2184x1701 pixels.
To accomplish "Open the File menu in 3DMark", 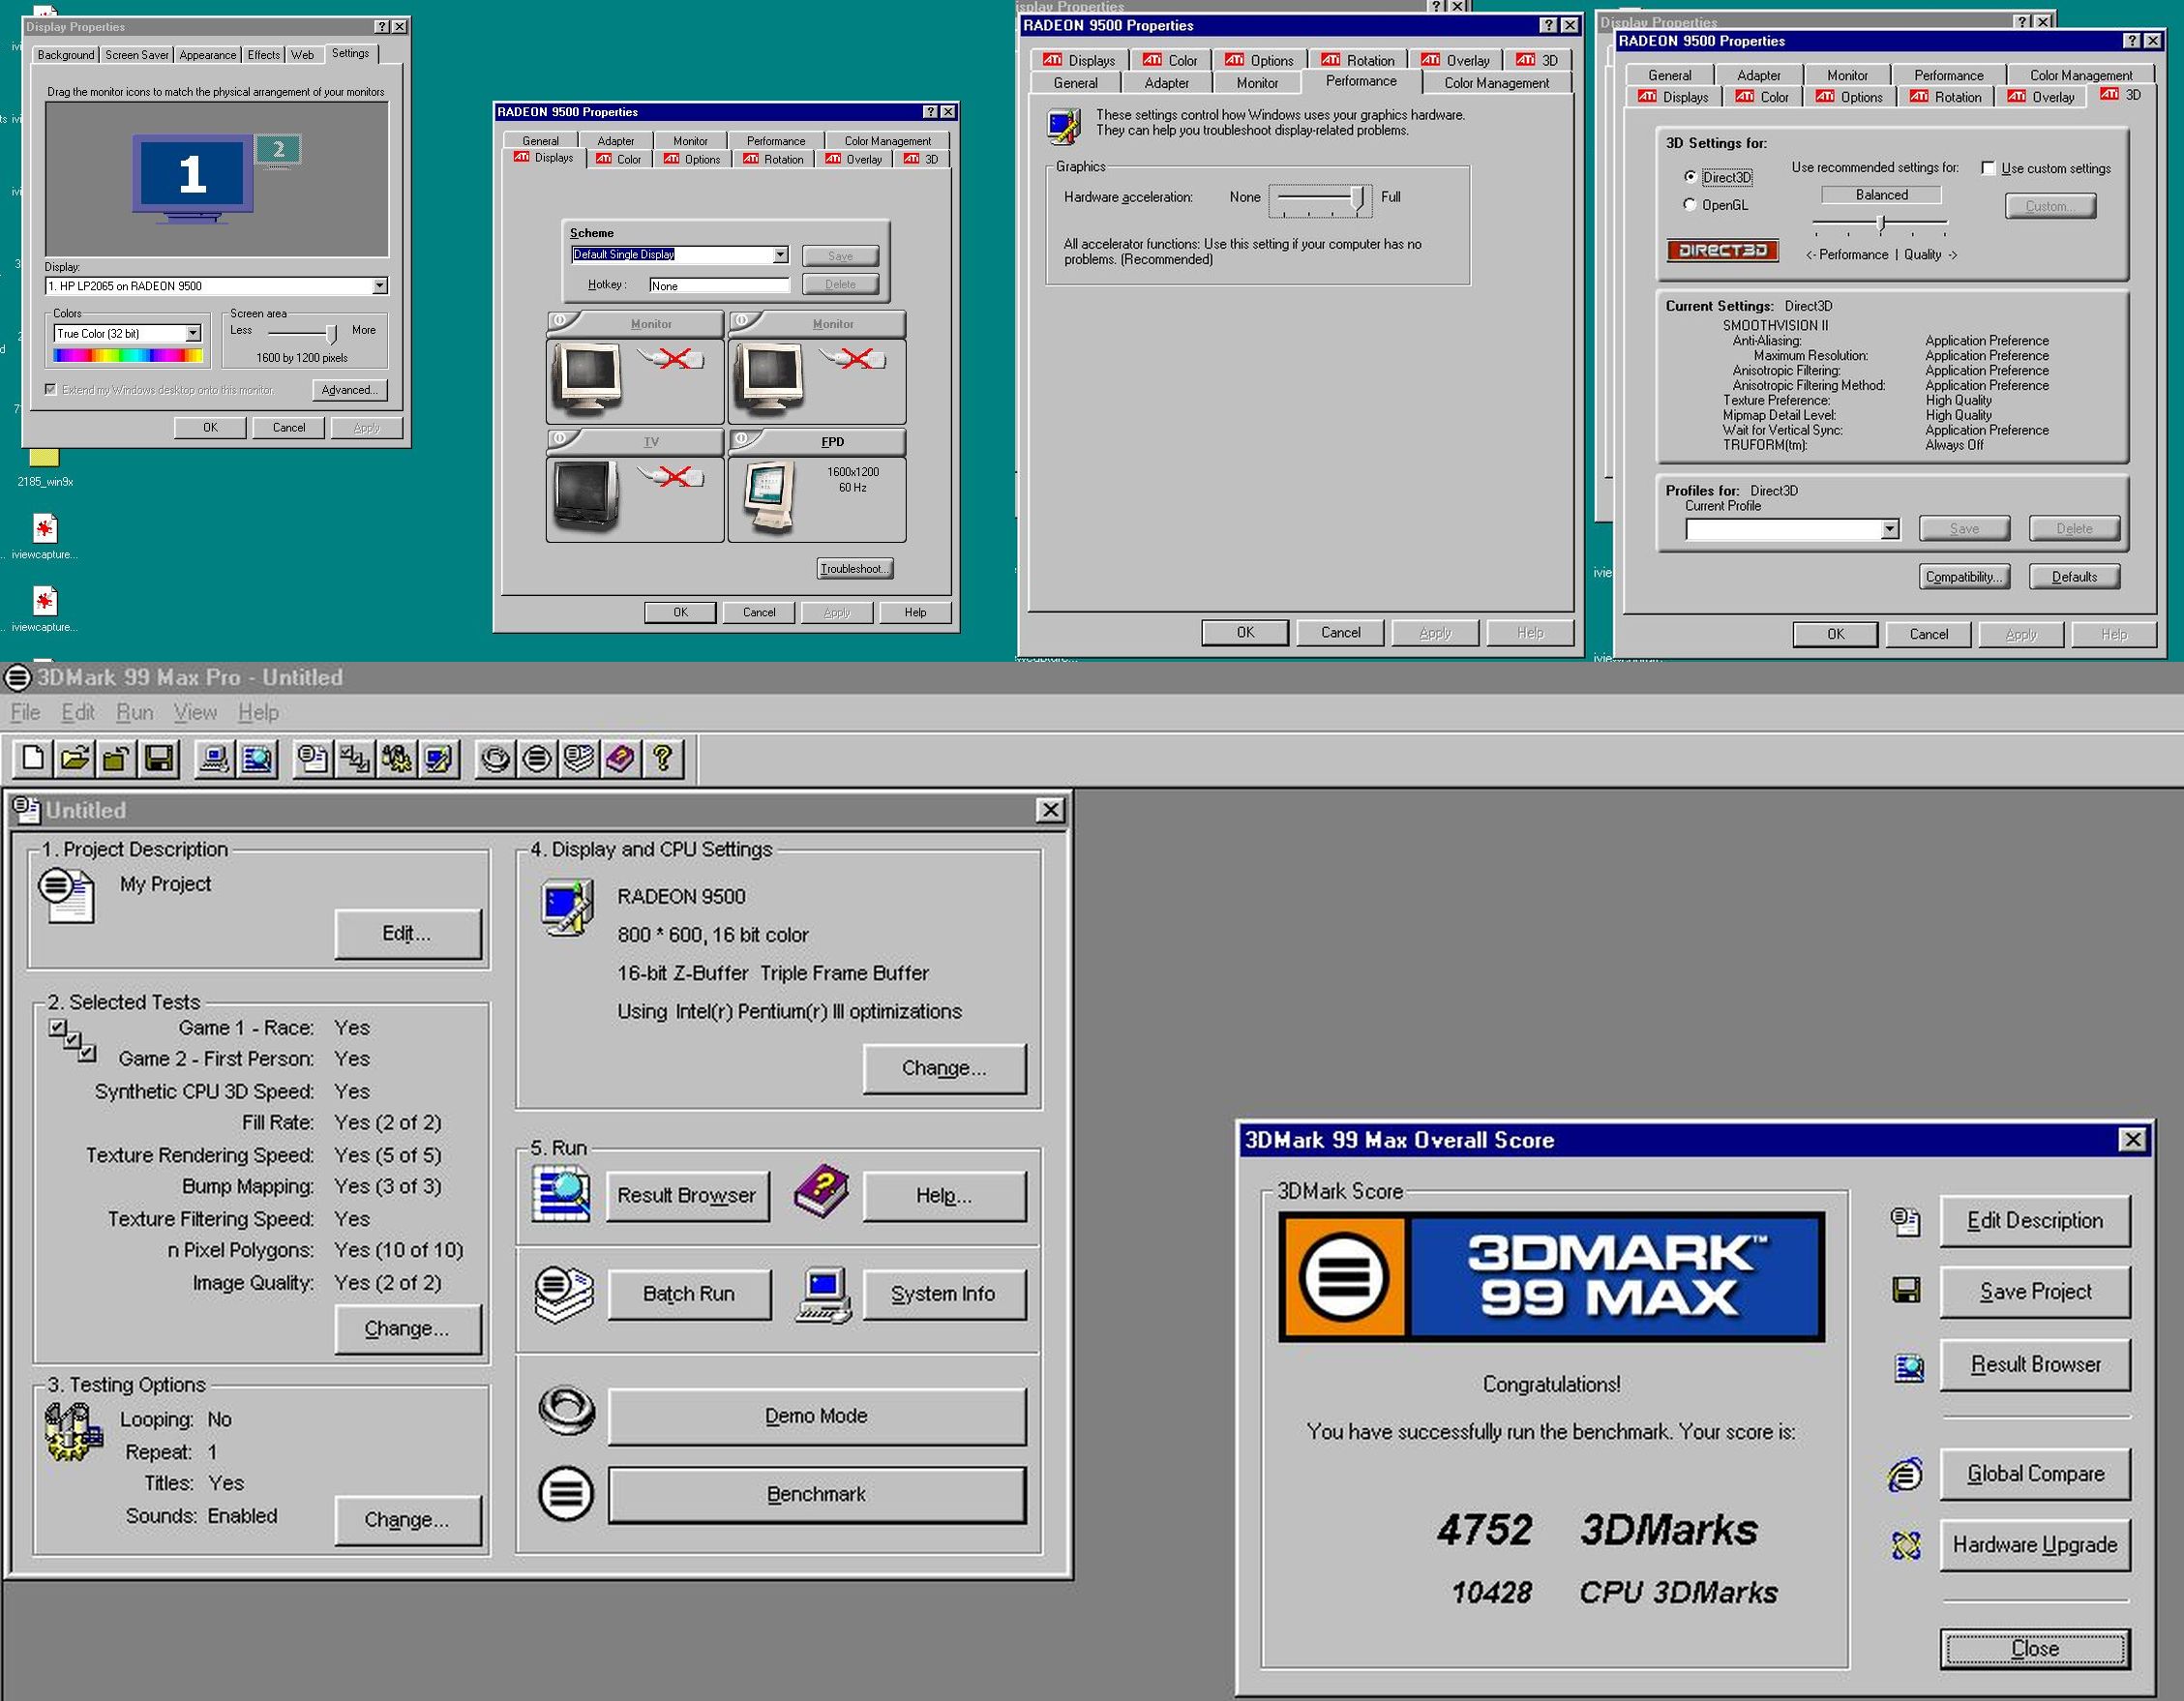I will tap(25, 712).
